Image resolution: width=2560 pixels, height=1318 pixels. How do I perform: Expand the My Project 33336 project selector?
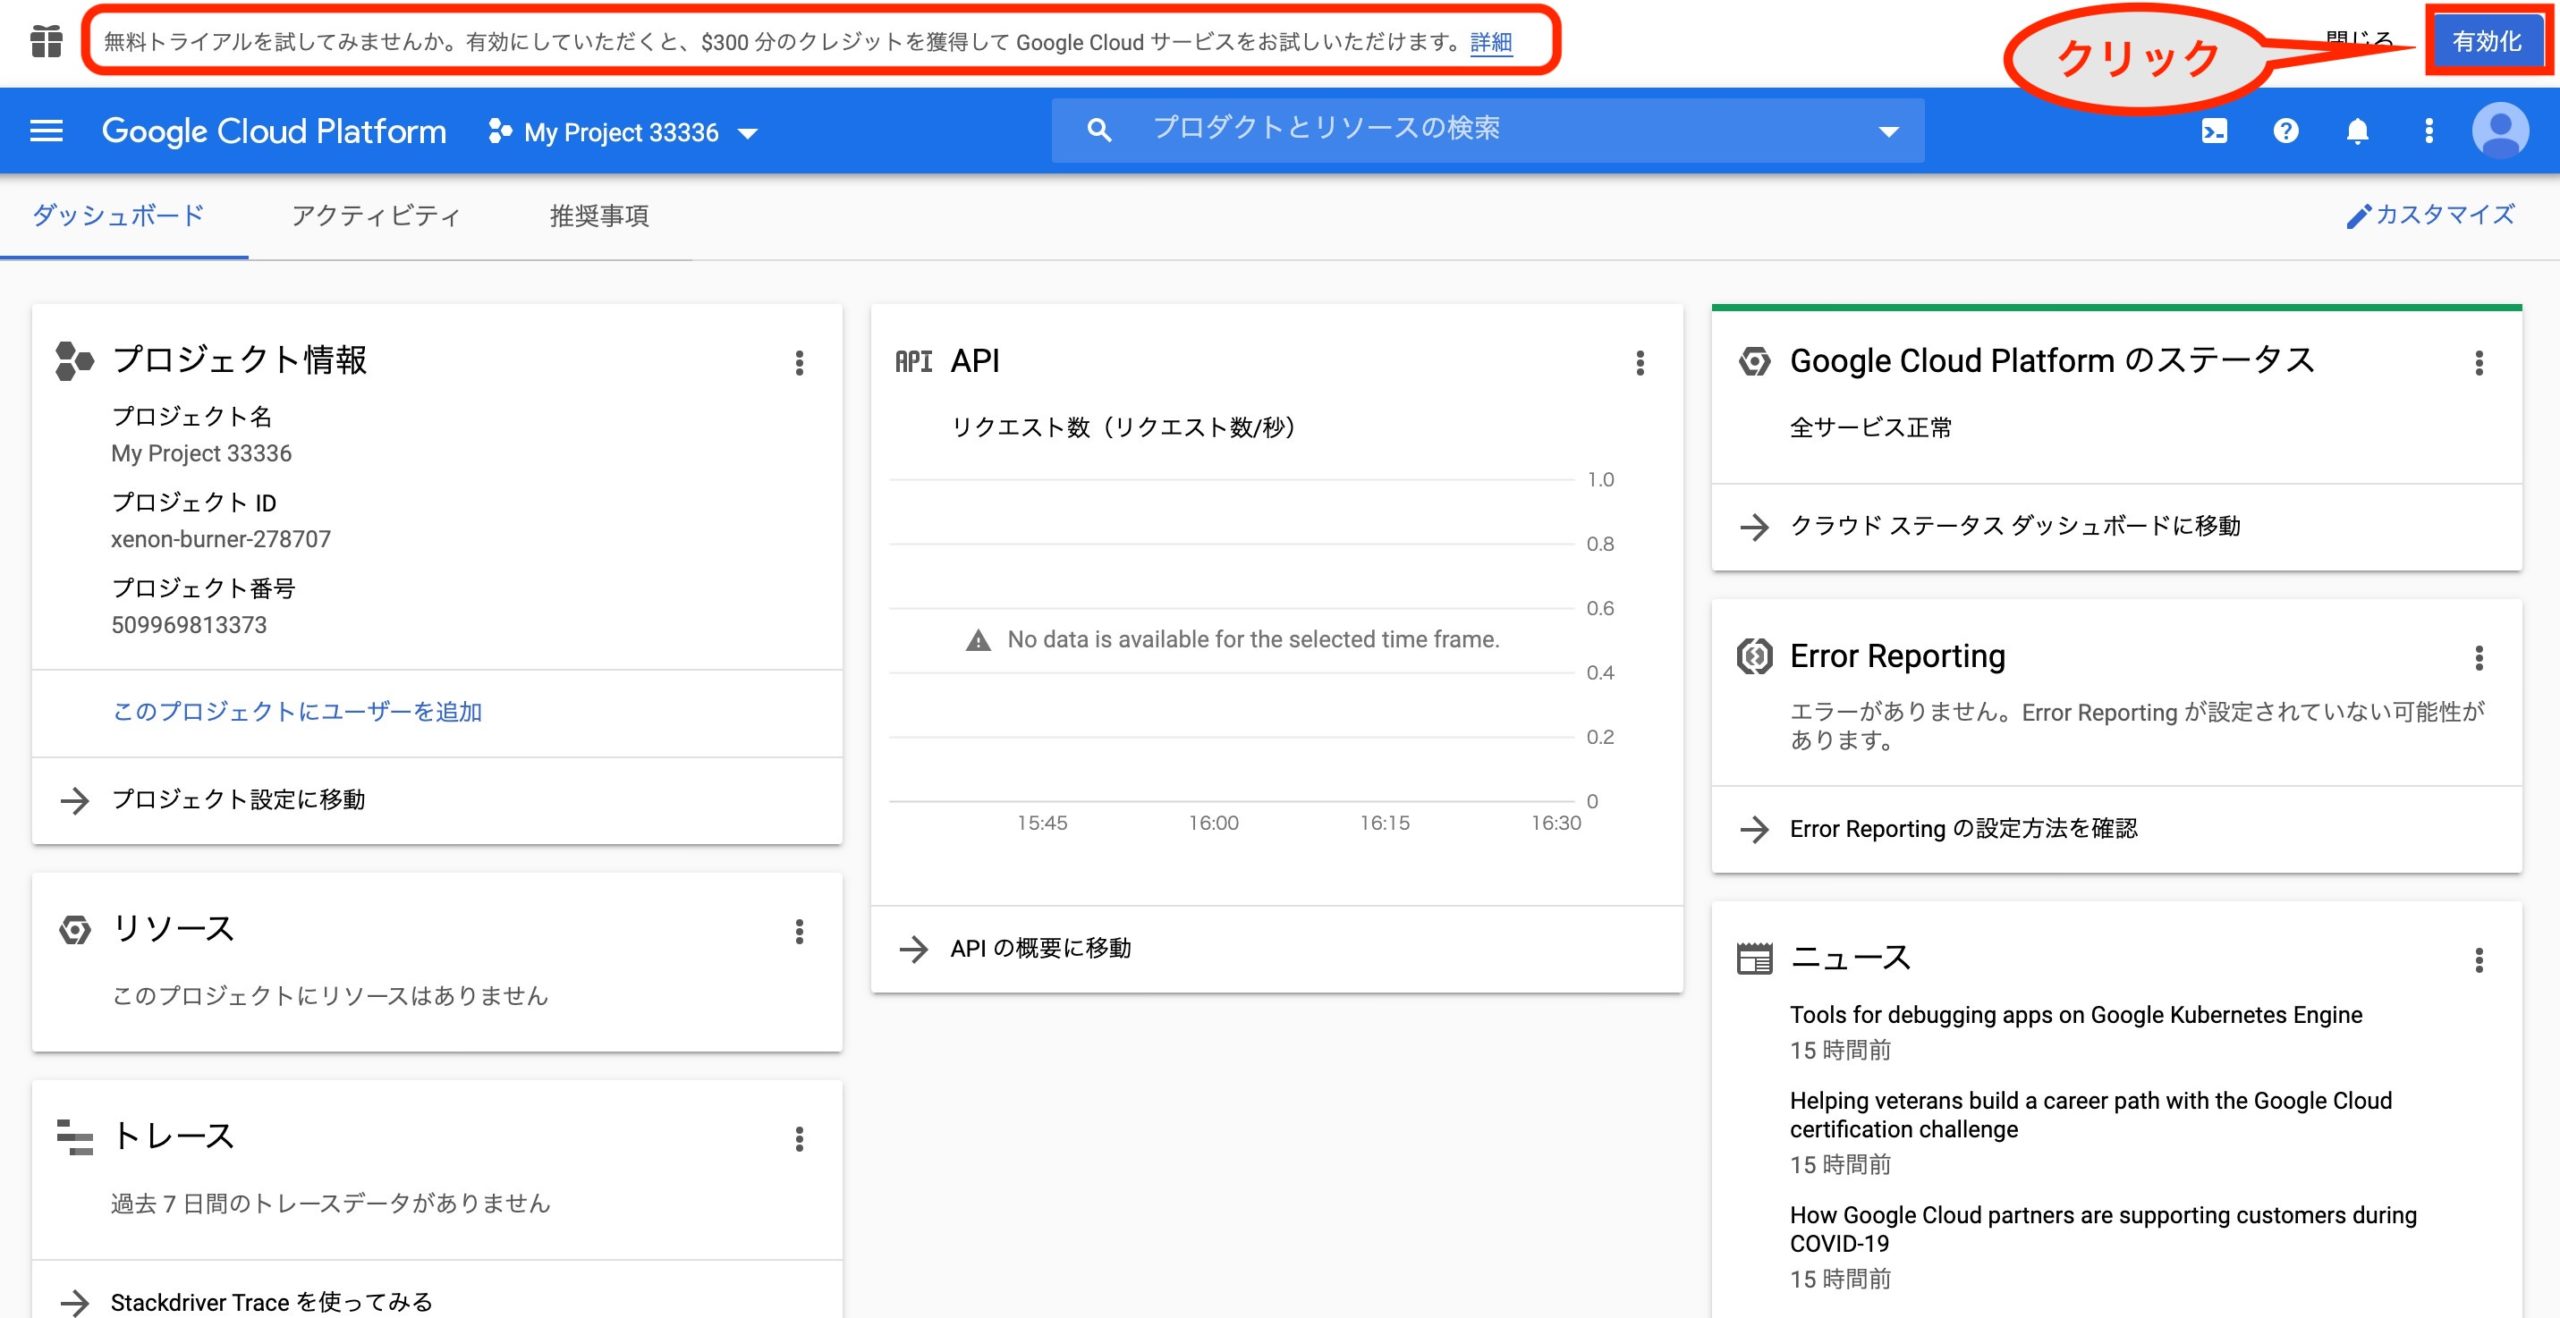(x=623, y=132)
